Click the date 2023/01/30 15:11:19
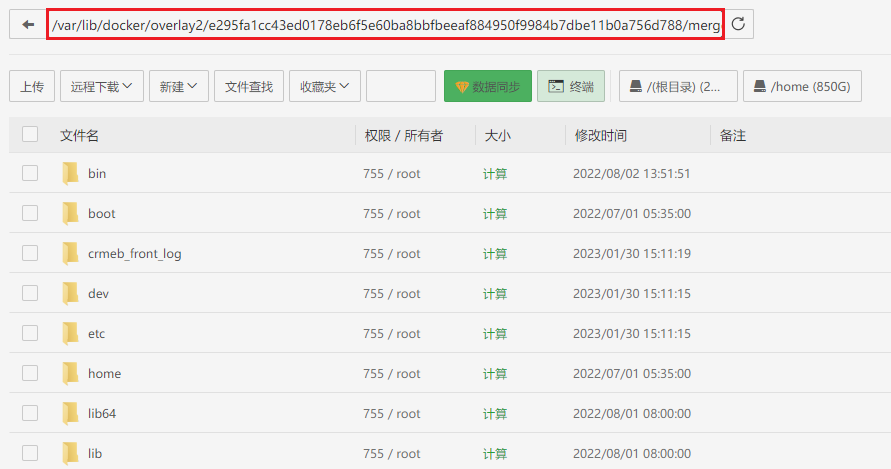This screenshot has height=469, width=891. [x=632, y=254]
